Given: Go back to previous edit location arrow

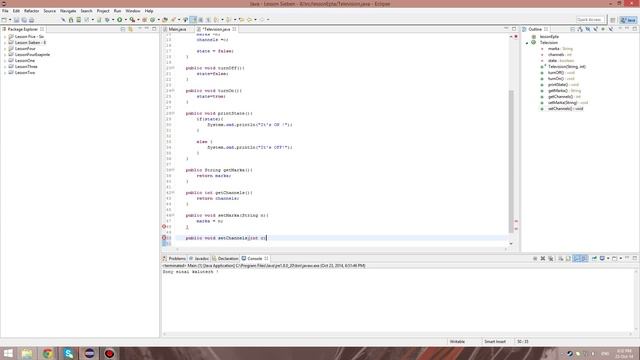Looking at the screenshot, I should coord(241,20).
